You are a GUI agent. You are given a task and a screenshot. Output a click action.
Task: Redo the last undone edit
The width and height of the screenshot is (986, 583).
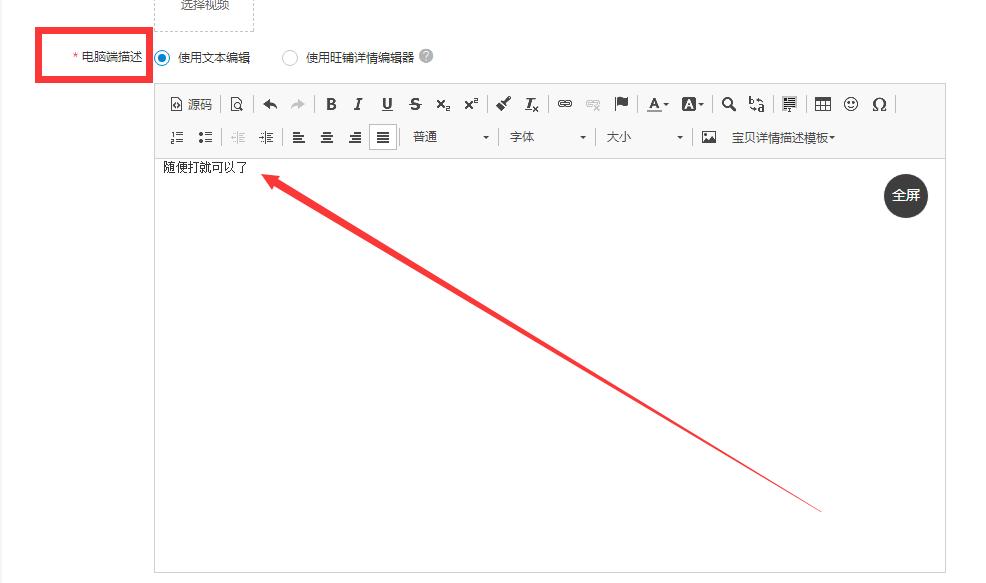[x=297, y=104]
